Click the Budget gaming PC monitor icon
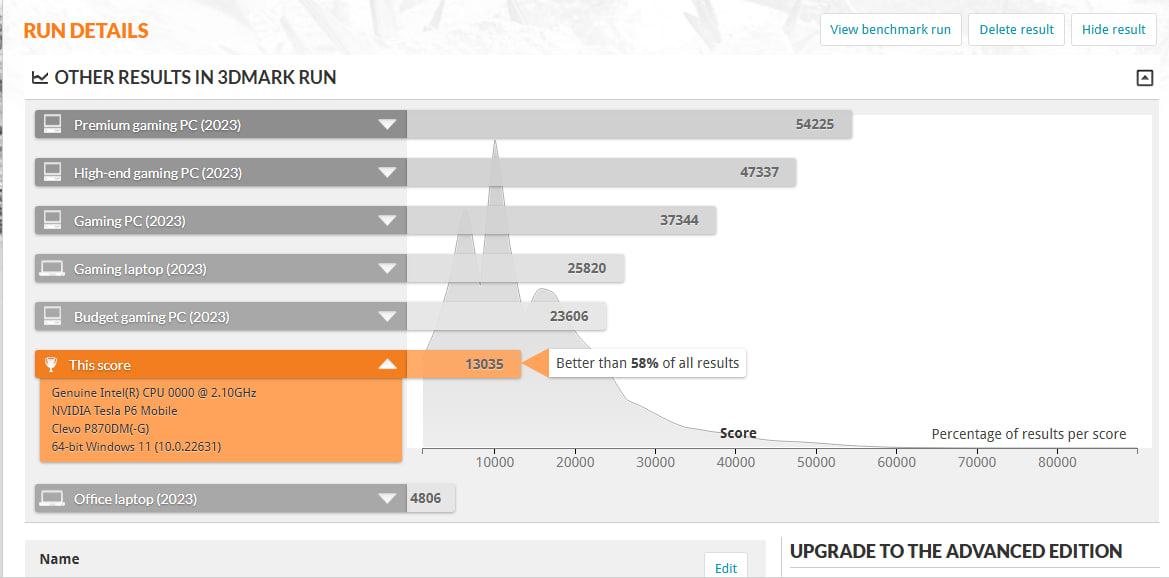 (x=52, y=317)
